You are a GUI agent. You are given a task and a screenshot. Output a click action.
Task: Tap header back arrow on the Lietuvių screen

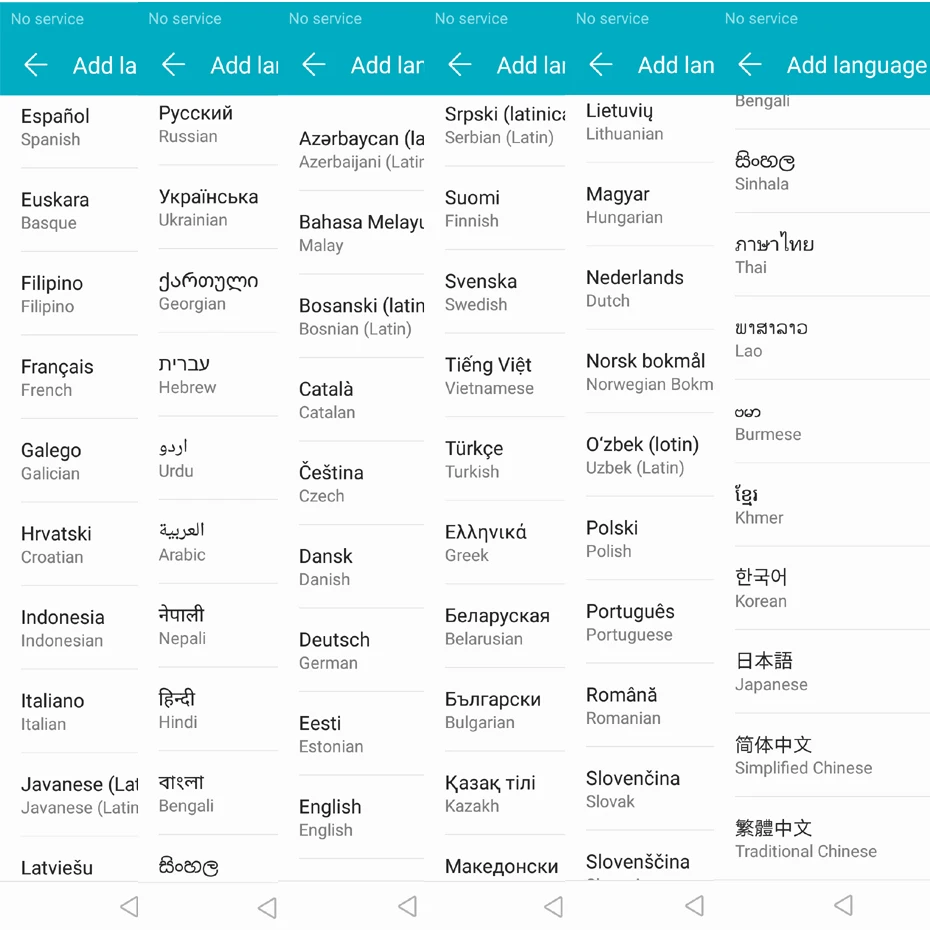(601, 65)
